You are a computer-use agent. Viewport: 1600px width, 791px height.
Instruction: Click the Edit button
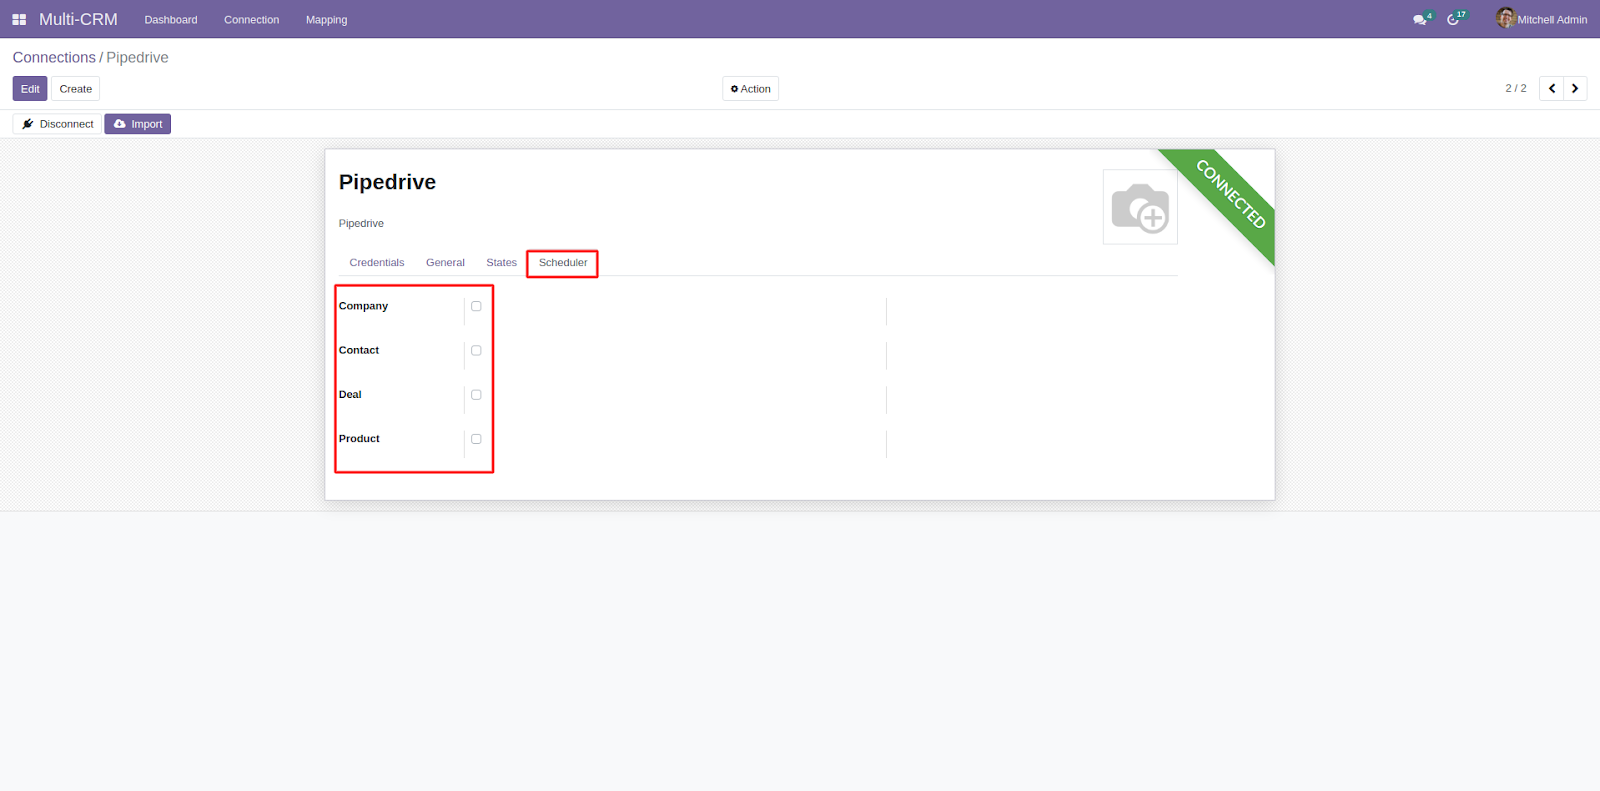pos(30,89)
